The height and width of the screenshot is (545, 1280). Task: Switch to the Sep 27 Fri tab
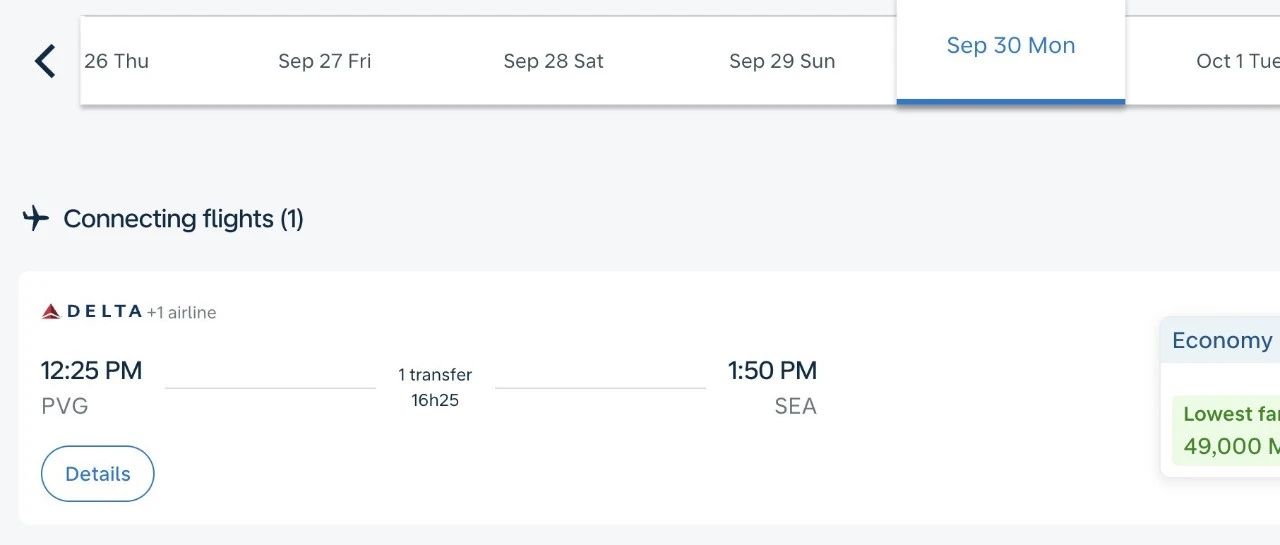tap(324, 61)
